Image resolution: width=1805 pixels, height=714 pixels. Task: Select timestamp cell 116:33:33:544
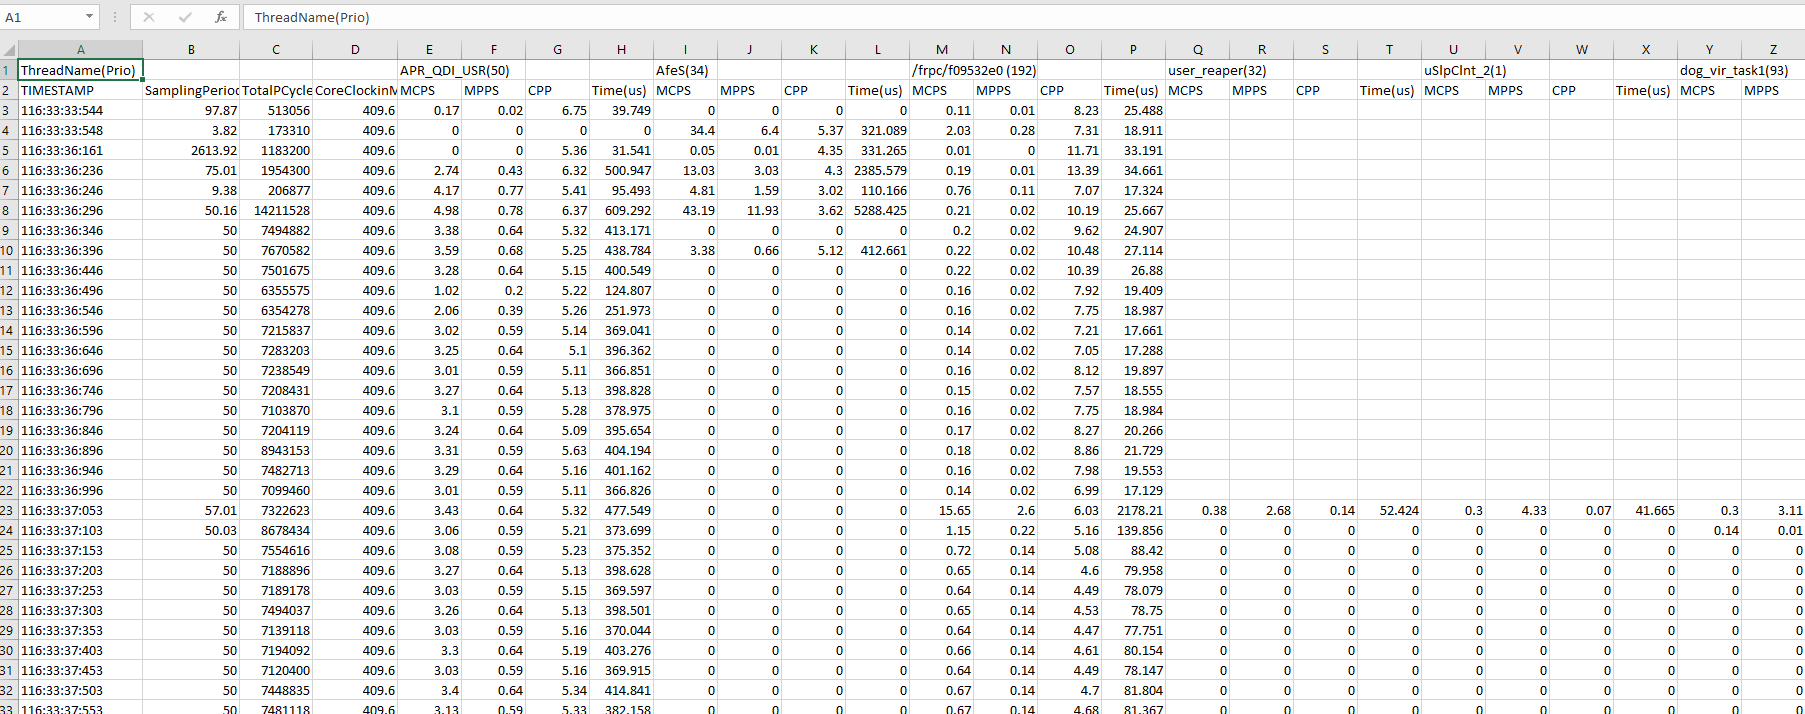tap(80, 110)
